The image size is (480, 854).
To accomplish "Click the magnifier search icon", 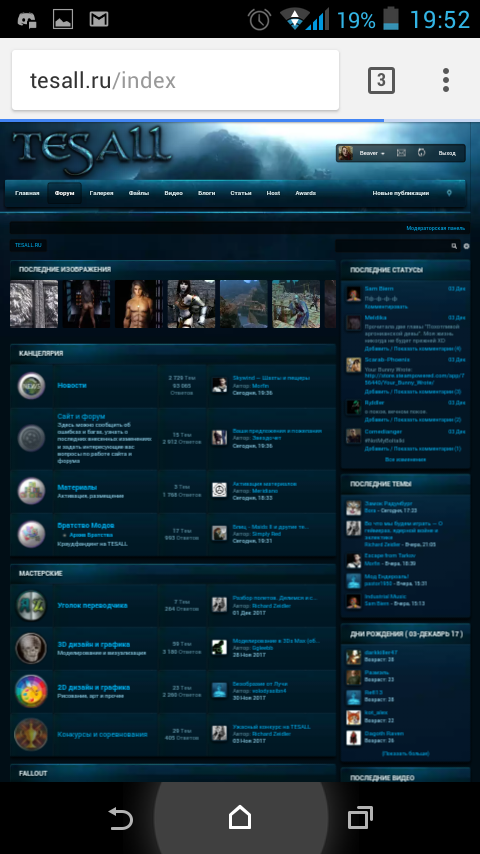I will click(x=454, y=246).
